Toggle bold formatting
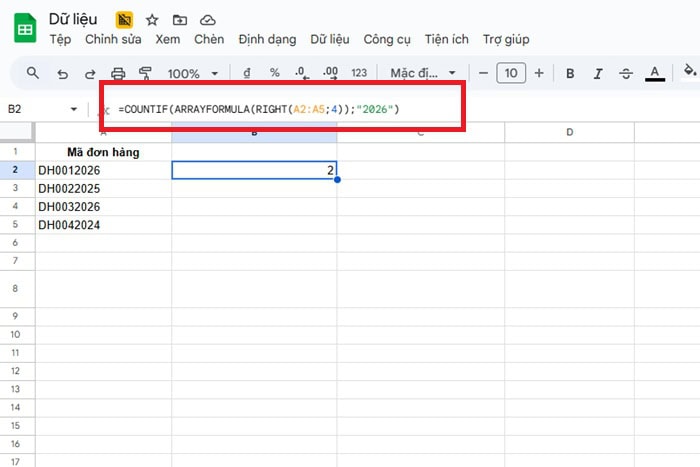 570,73
